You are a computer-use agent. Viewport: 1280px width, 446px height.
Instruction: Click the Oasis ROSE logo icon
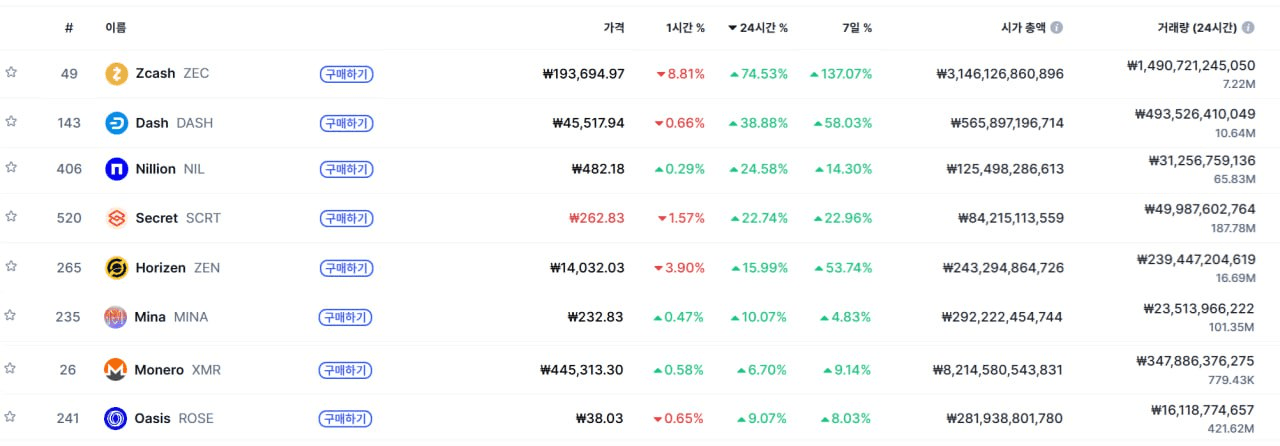point(116,418)
